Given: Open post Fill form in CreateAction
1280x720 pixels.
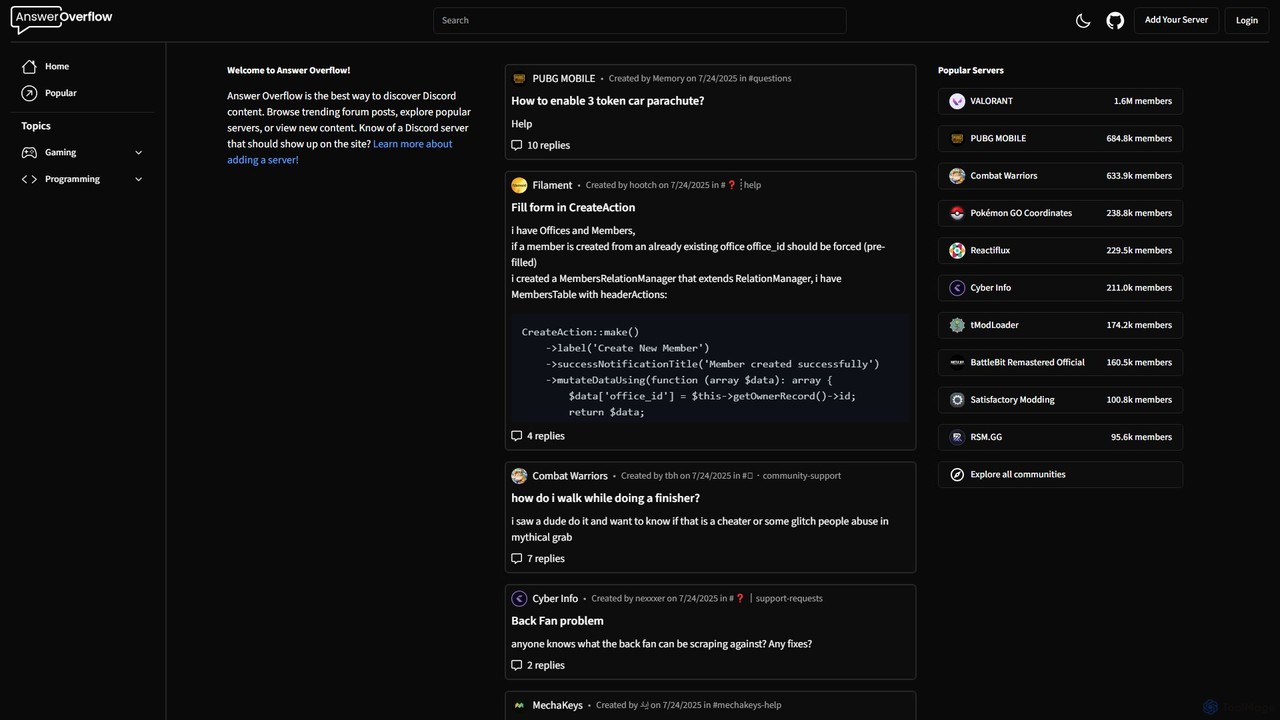Looking at the screenshot, I should pos(573,208).
